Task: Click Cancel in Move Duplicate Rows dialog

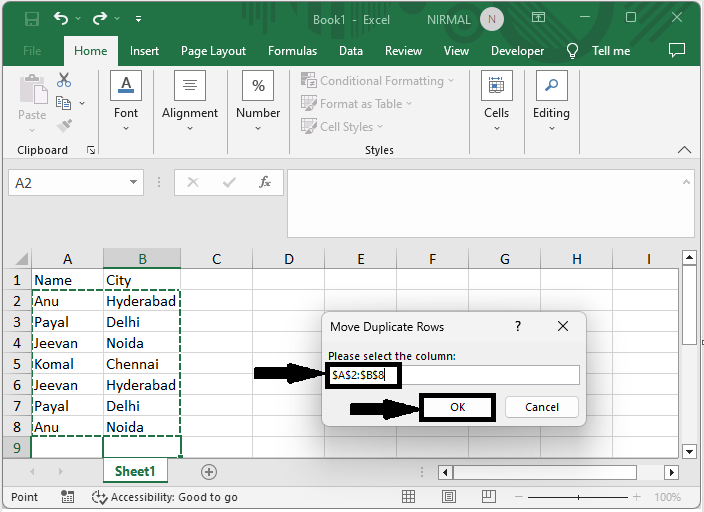Action: 541,407
